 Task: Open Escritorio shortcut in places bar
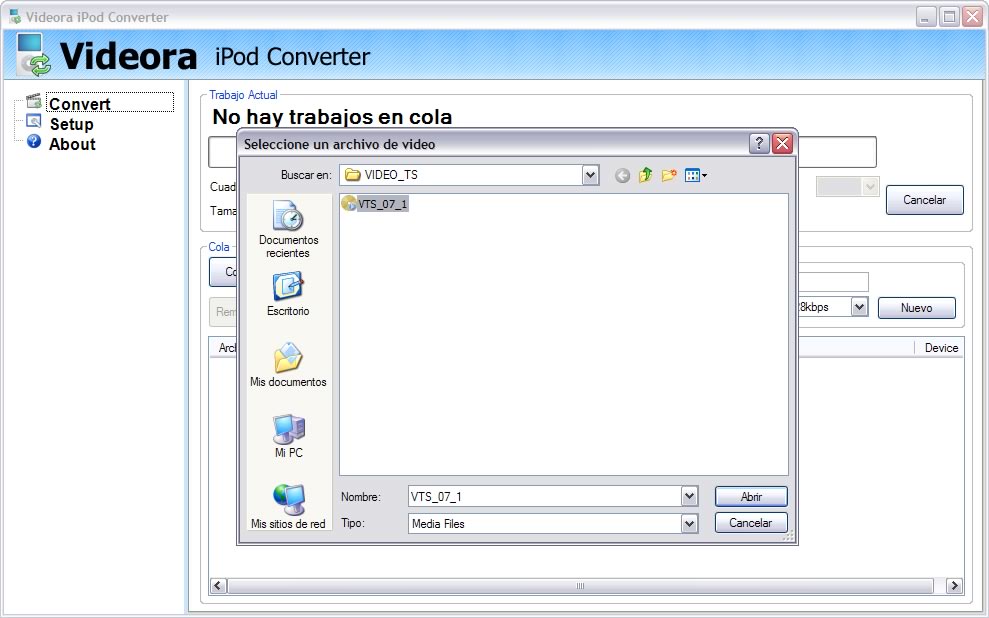coord(288,294)
